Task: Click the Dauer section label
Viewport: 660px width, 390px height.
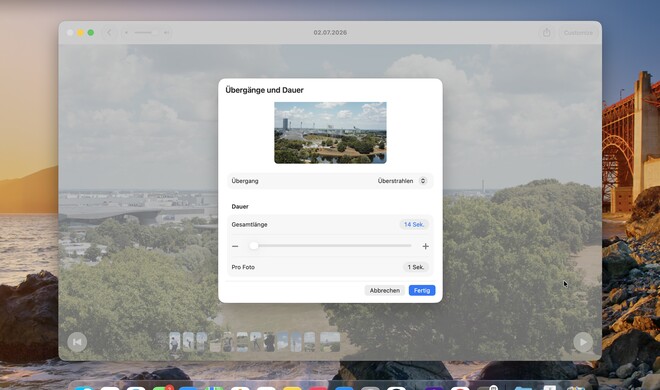Action: tap(240, 207)
